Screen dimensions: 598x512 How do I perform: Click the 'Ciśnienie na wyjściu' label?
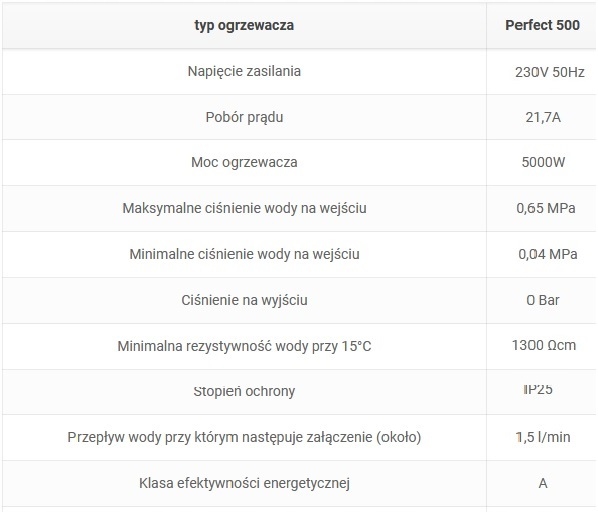244,300
